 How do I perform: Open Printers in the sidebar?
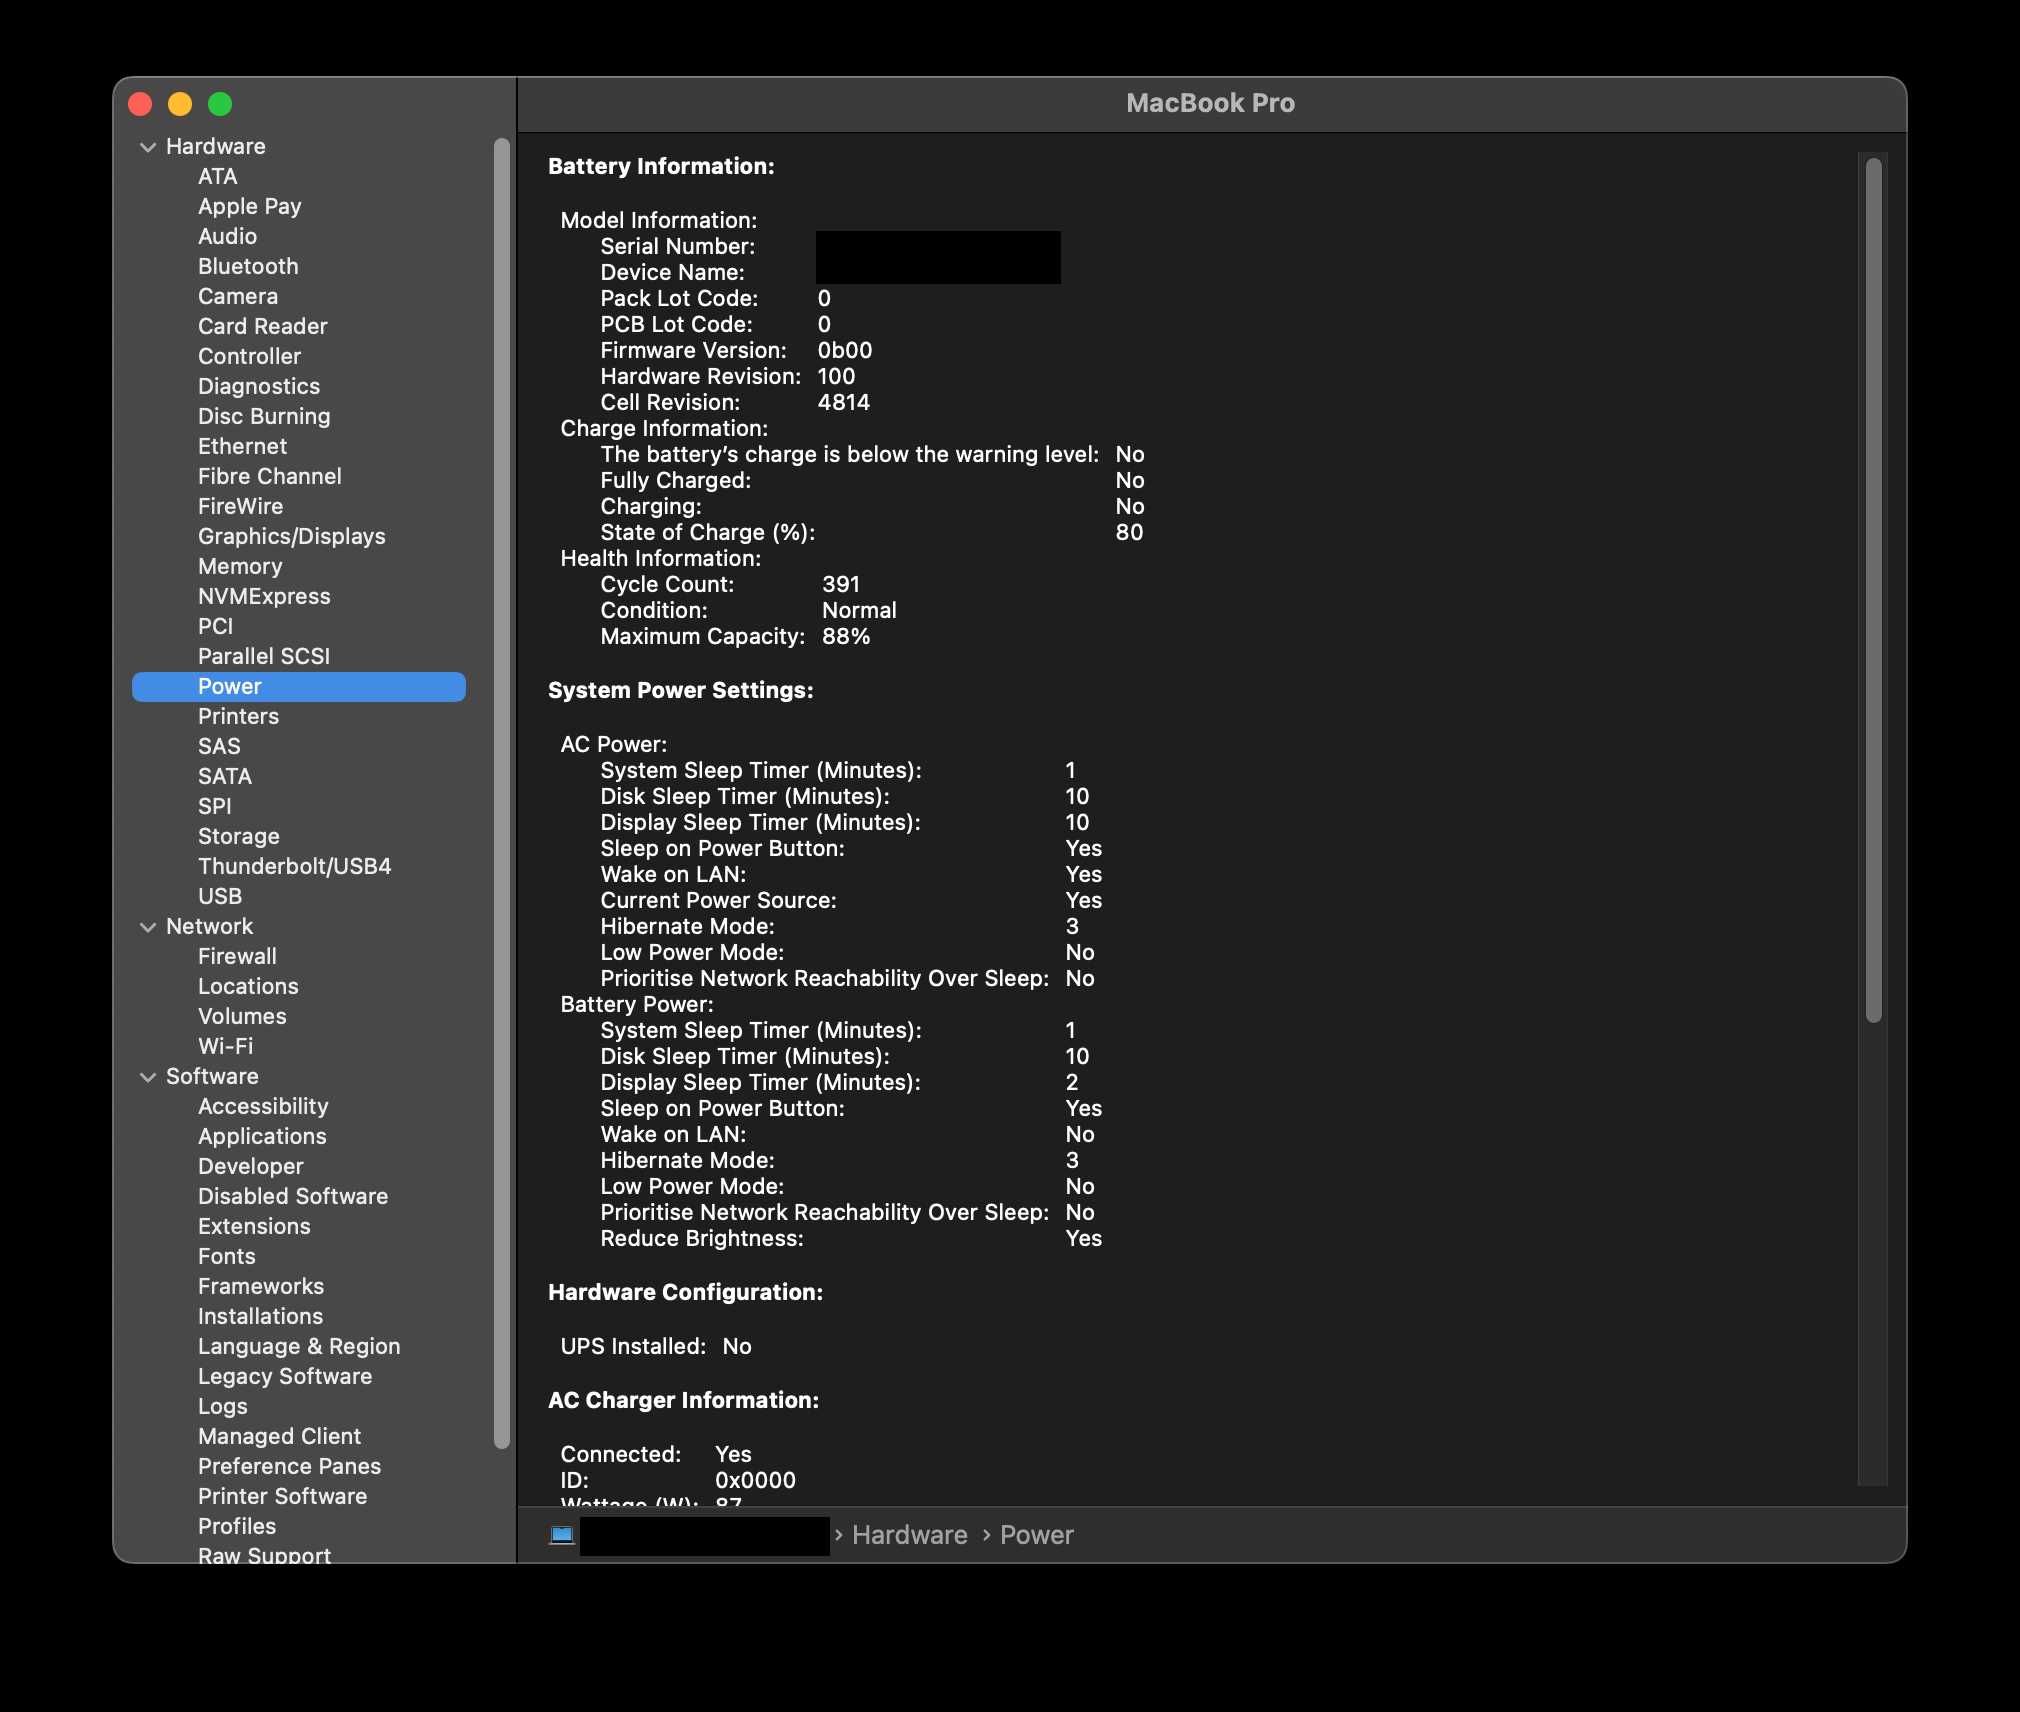coord(238,717)
